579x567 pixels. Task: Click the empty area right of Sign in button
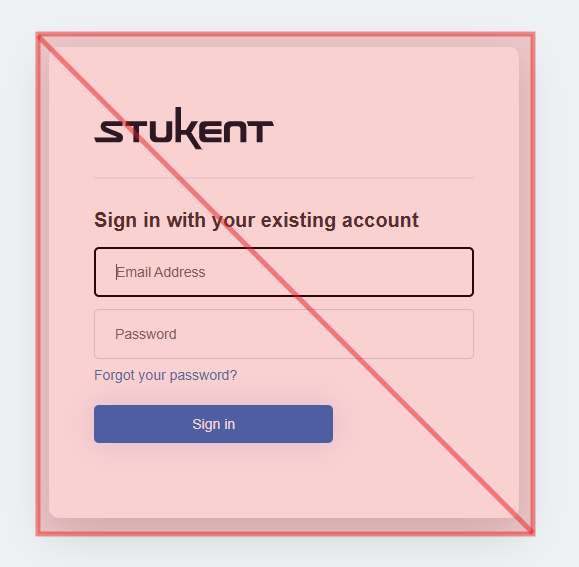point(403,424)
